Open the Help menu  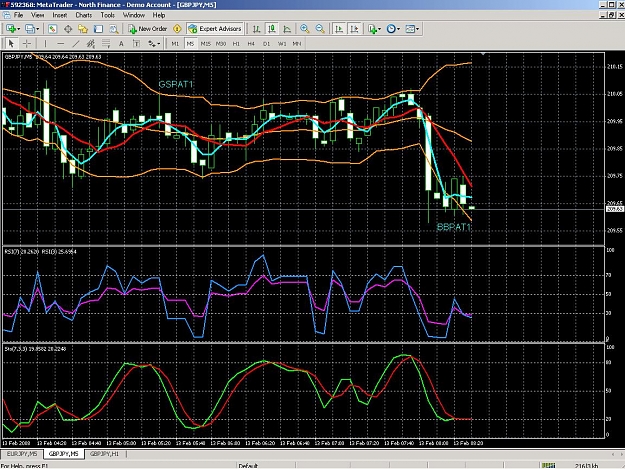159,15
